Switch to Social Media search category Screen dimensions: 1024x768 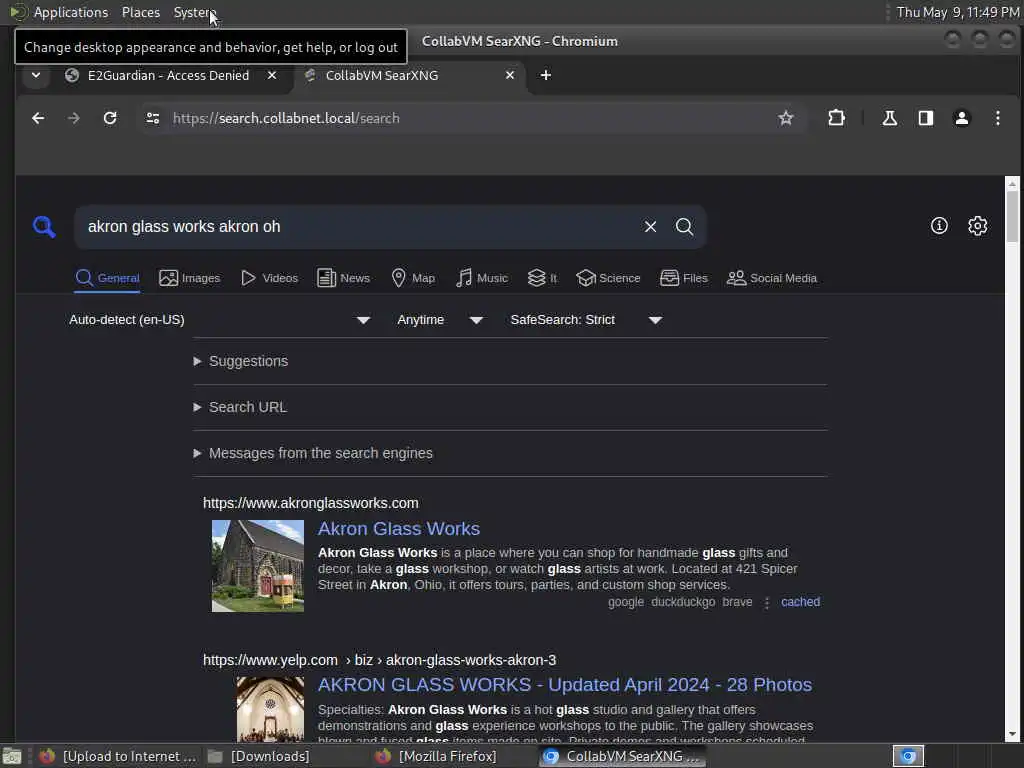point(772,278)
